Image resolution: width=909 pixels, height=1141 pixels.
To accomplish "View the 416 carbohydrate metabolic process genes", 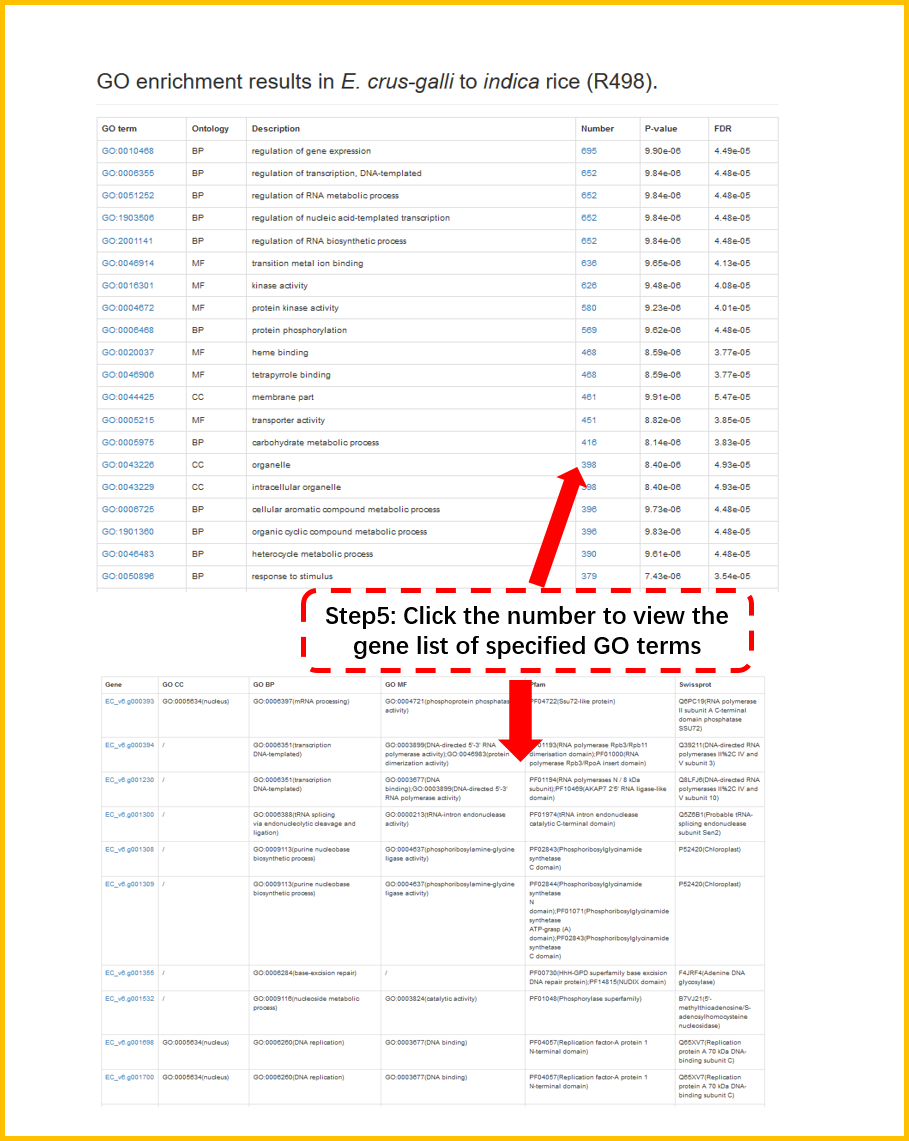I will coord(588,442).
